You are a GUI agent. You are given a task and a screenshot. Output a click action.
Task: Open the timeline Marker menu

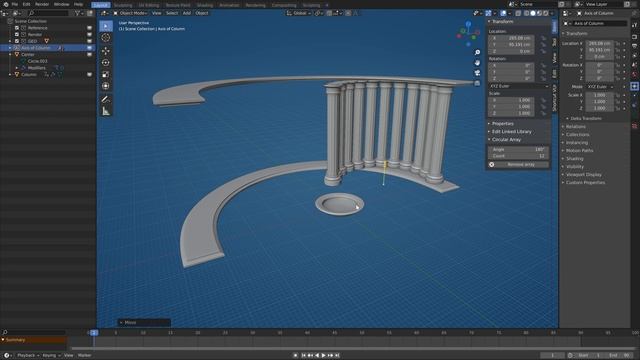tap(84, 356)
